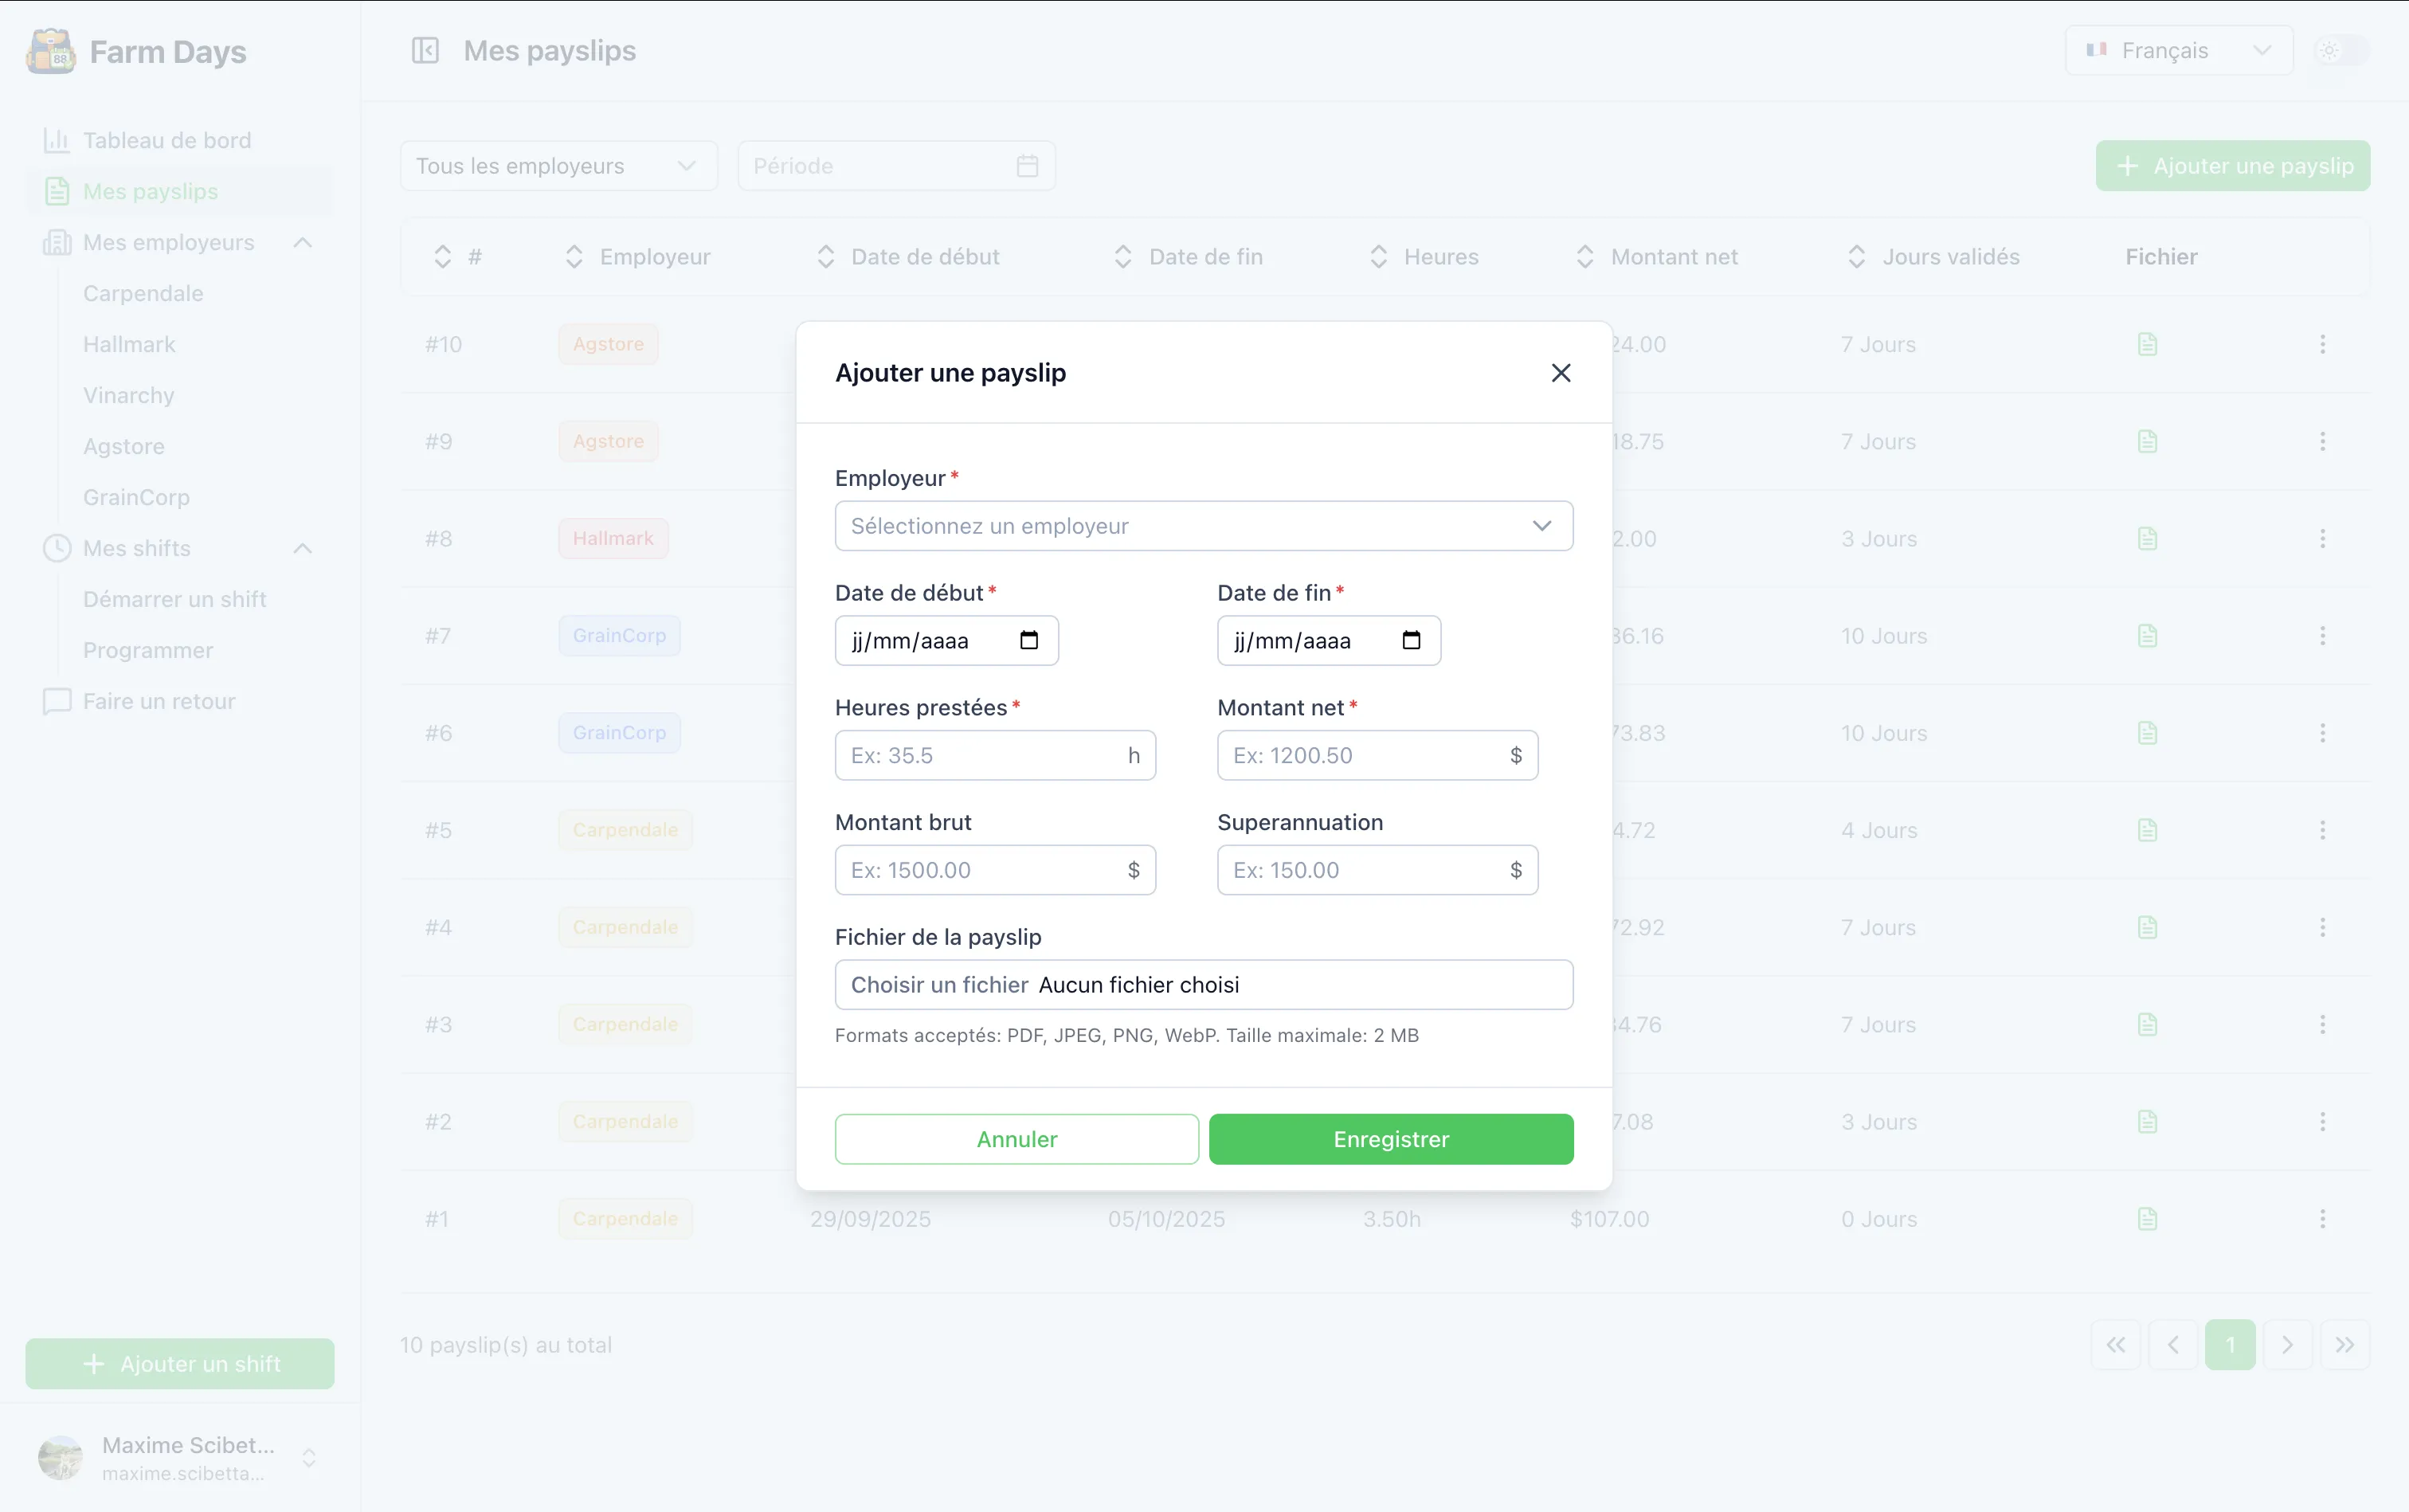The image size is (2409, 1512).
Task: Open file icon for payslip #1
Action: point(2147,1219)
